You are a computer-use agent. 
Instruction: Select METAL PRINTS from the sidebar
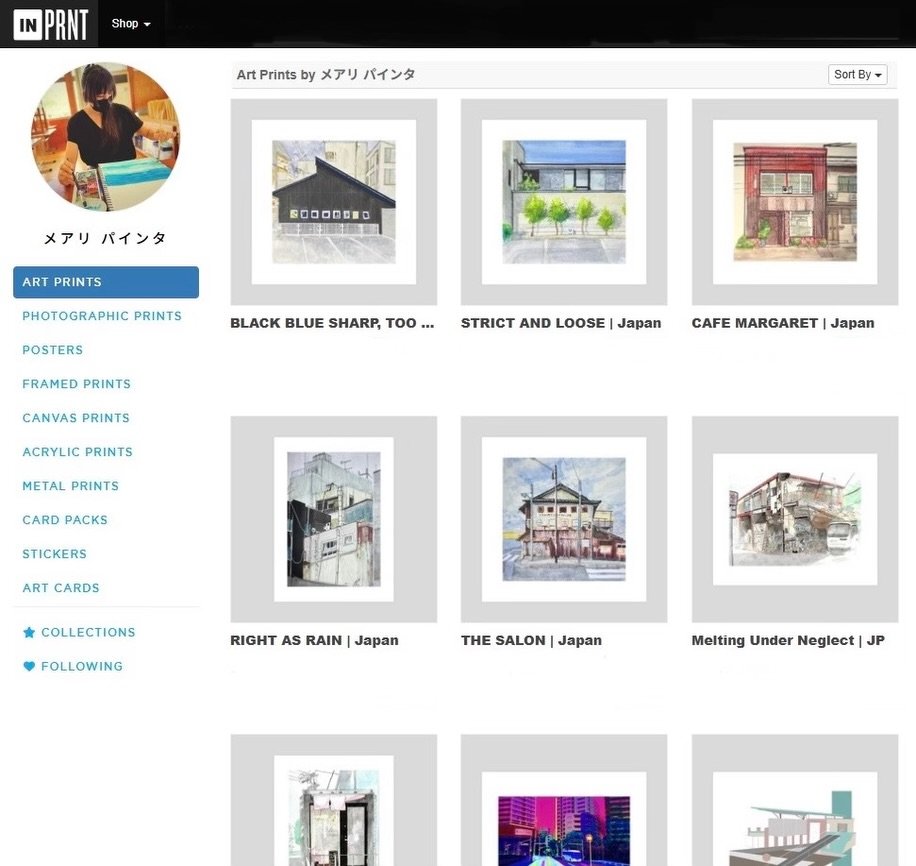pyautogui.click(x=70, y=485)
